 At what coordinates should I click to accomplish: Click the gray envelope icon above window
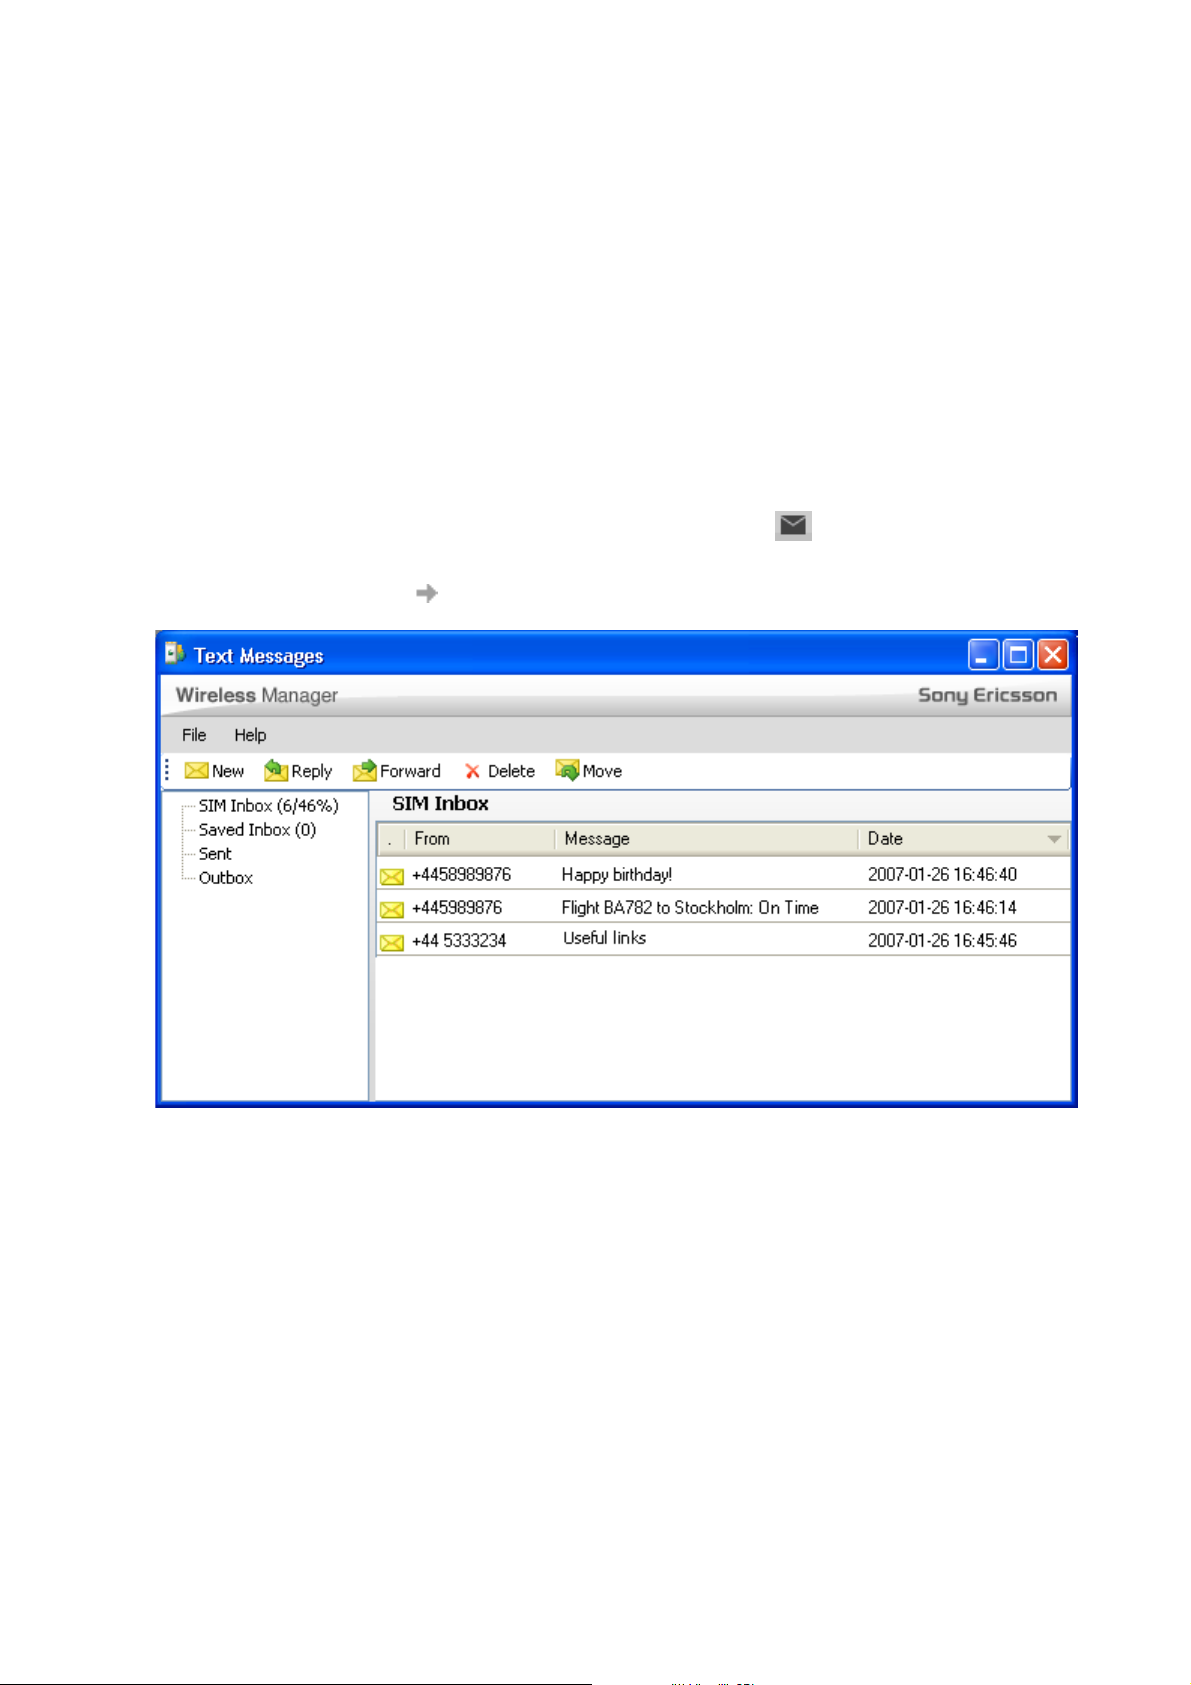pos(793,525)
